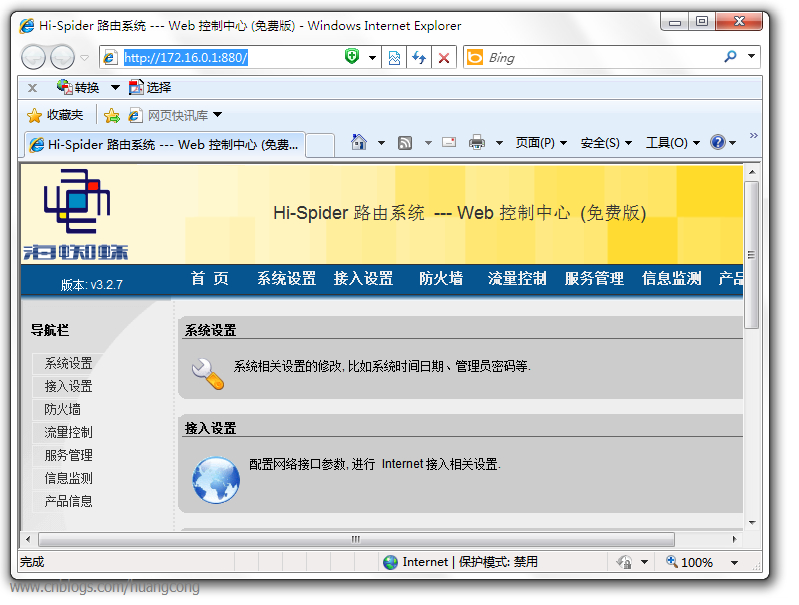Click the red Stop loading icon

pyautogui.click(x=444, y=58)
